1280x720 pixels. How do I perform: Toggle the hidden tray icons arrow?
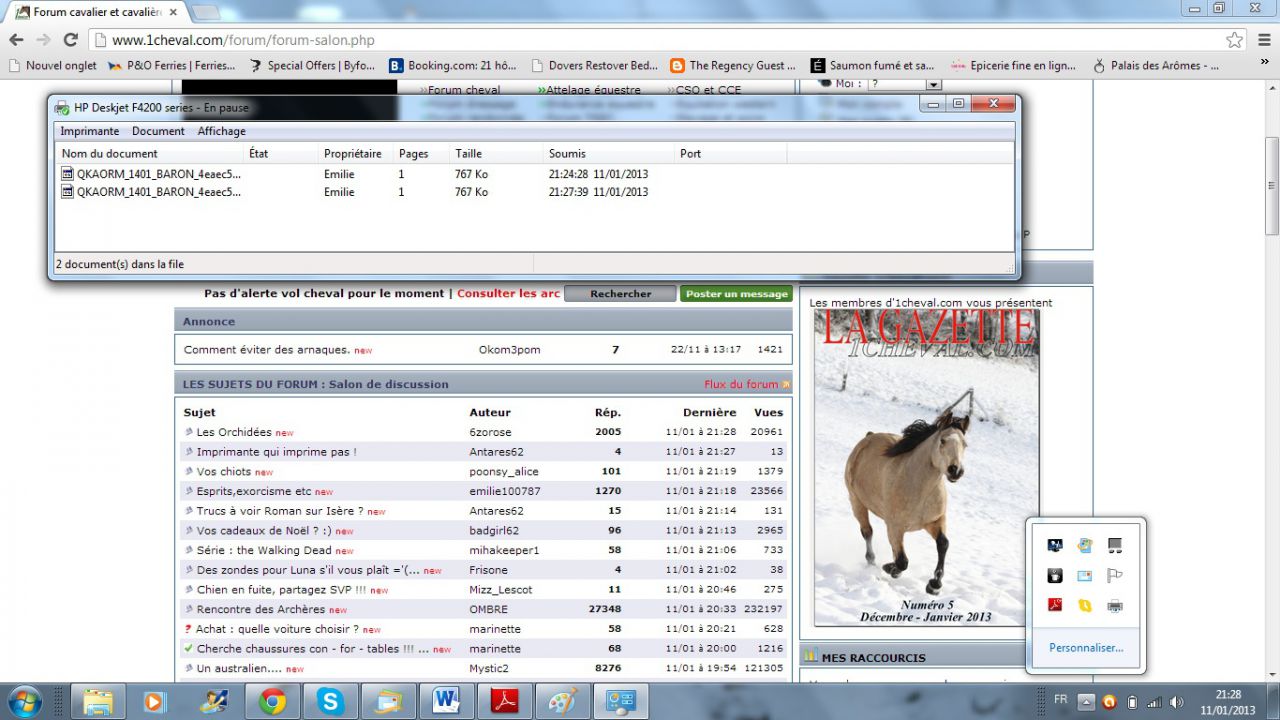tap(1086, 702)
